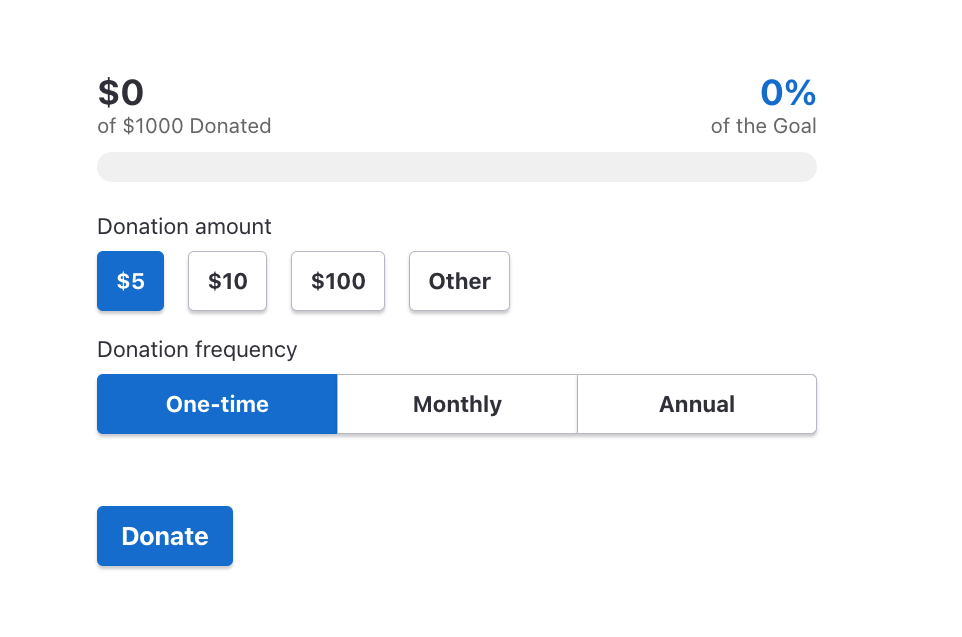Deselect the highlighted $5 option

(x=130, y=281)
